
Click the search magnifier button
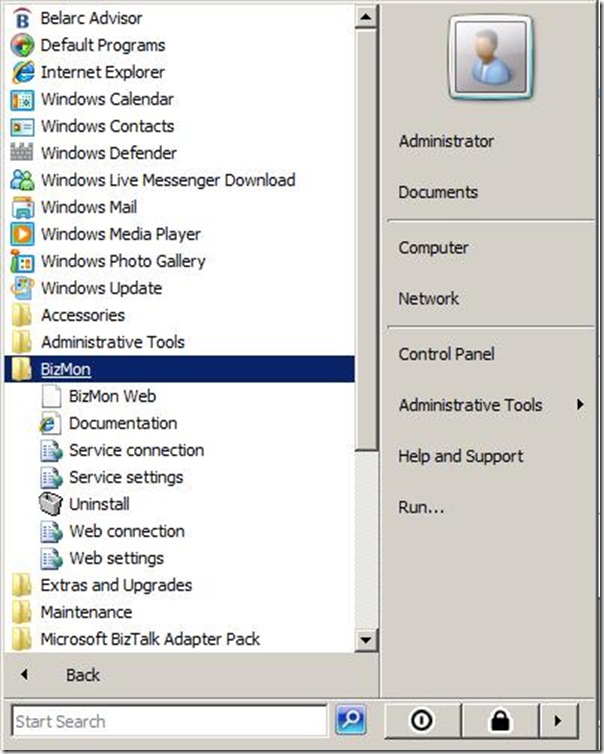click(351, 720)
